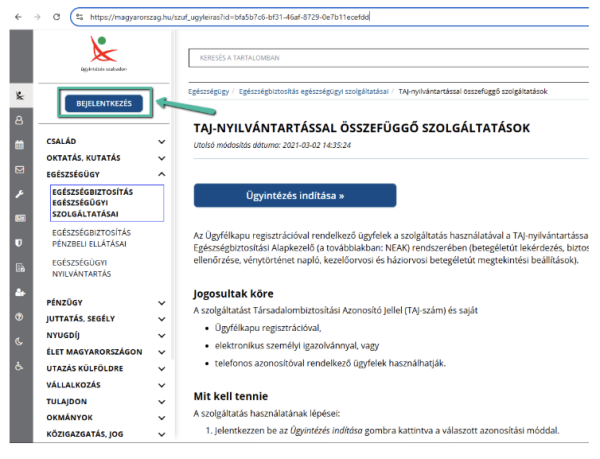The width and height of the screenshot is (600, 459).
Task: Click the Mit kell tennie heading
Action: (231, 396)
